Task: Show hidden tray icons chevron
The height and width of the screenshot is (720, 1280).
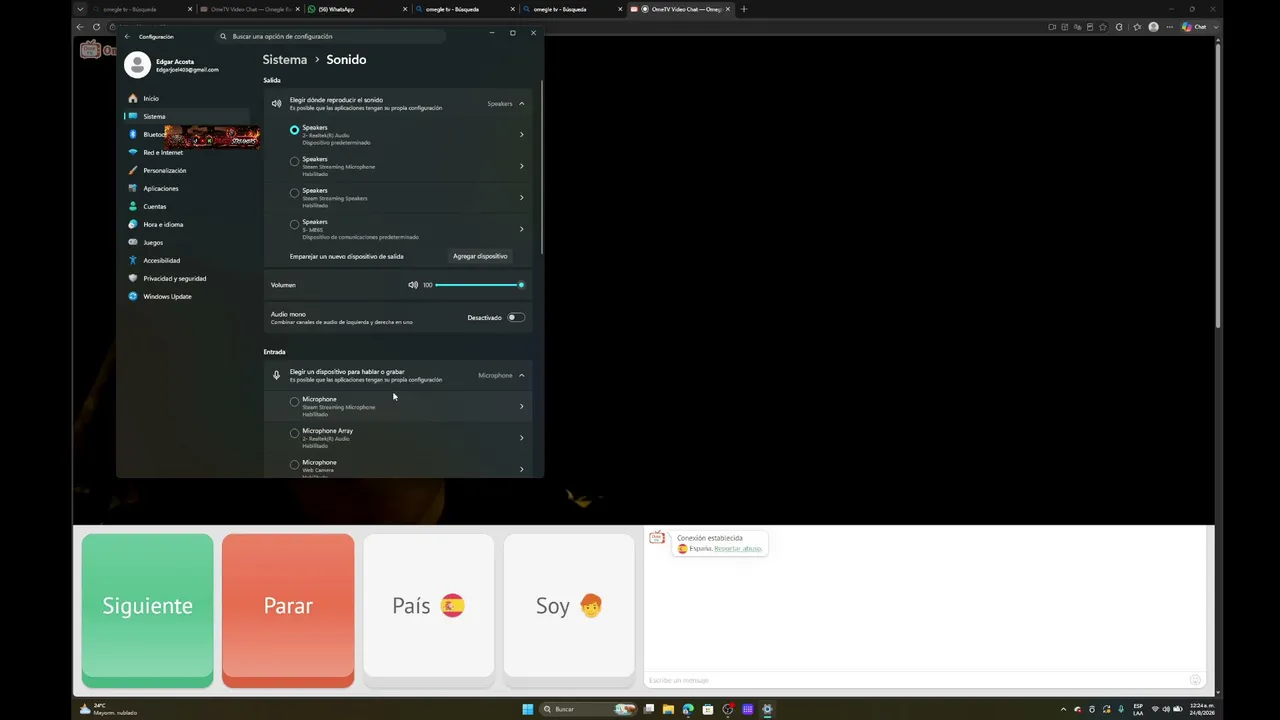Action: [1063, 709]
